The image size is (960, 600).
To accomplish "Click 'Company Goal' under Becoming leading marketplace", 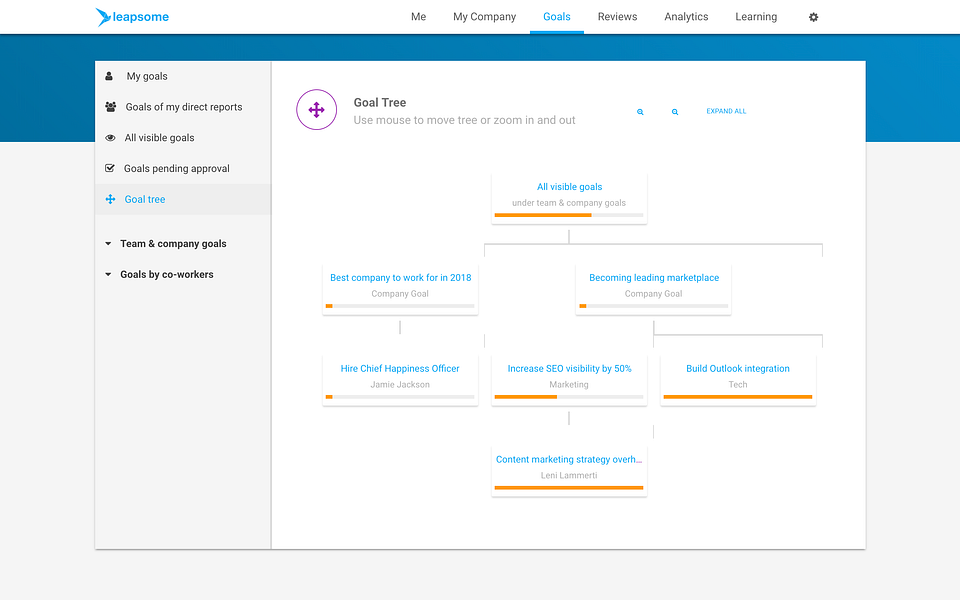I will point(653,293).
